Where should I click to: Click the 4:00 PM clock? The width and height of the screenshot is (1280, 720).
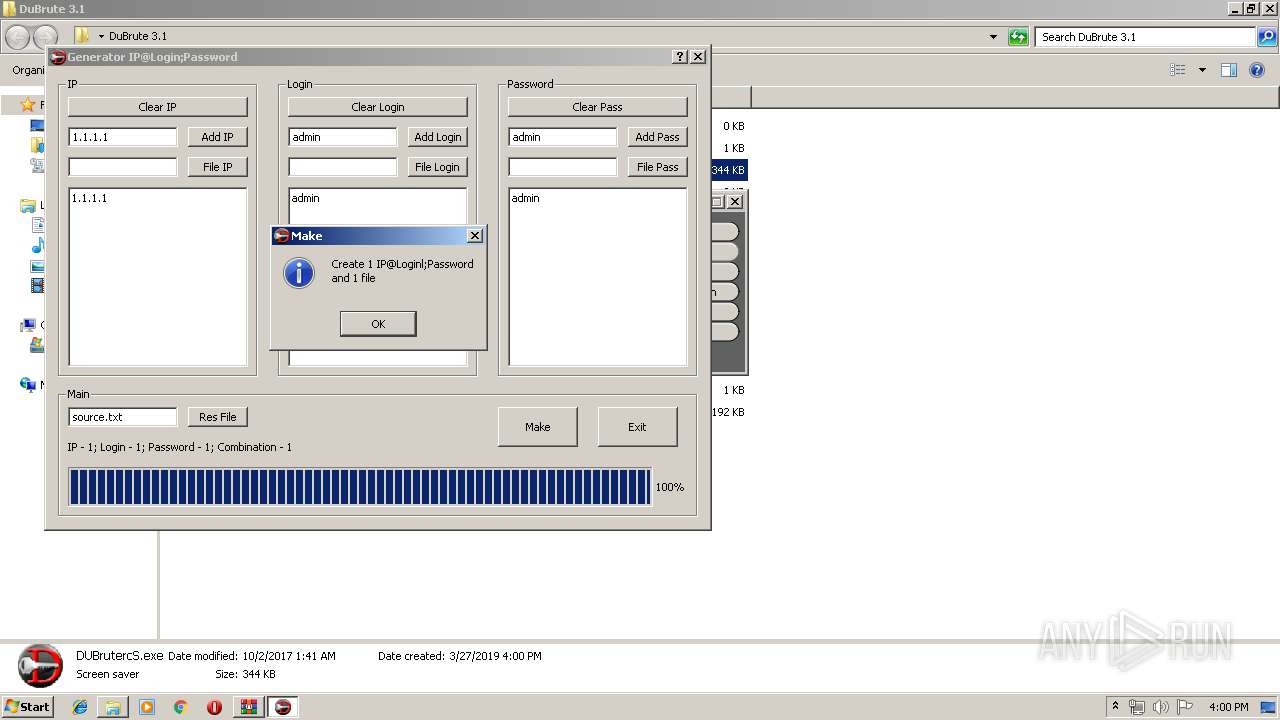[1228, 707]
